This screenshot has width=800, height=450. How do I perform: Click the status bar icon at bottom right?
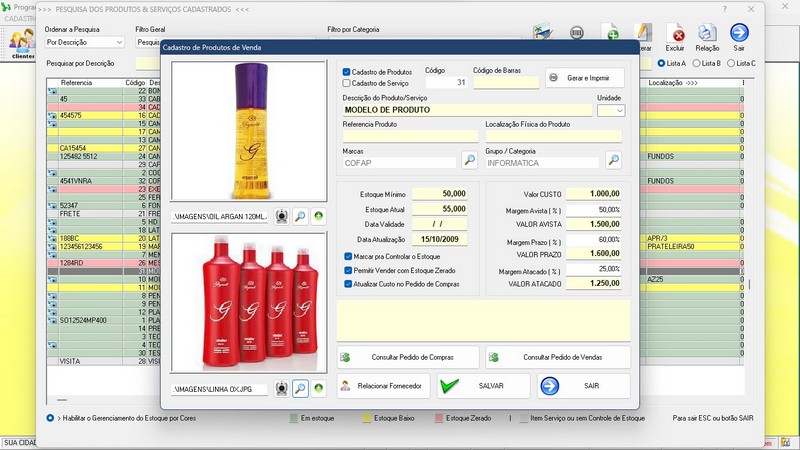pos(785,442)
